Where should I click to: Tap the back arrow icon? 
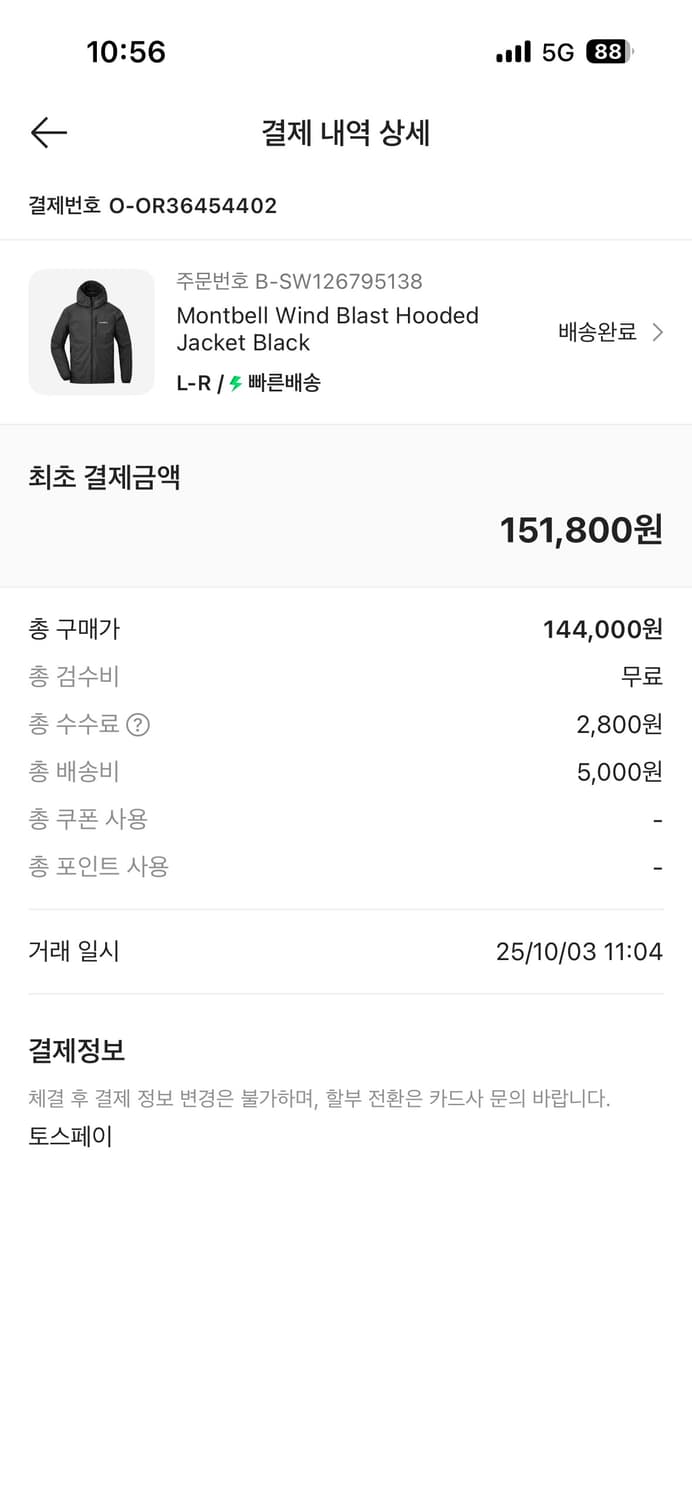coord(48,132)
